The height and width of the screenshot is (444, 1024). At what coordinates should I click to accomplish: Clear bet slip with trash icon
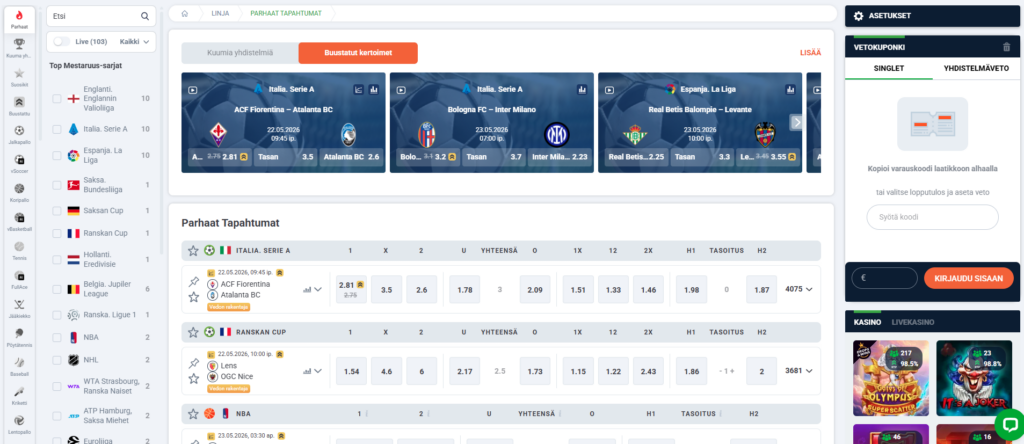coord(1006,47)
